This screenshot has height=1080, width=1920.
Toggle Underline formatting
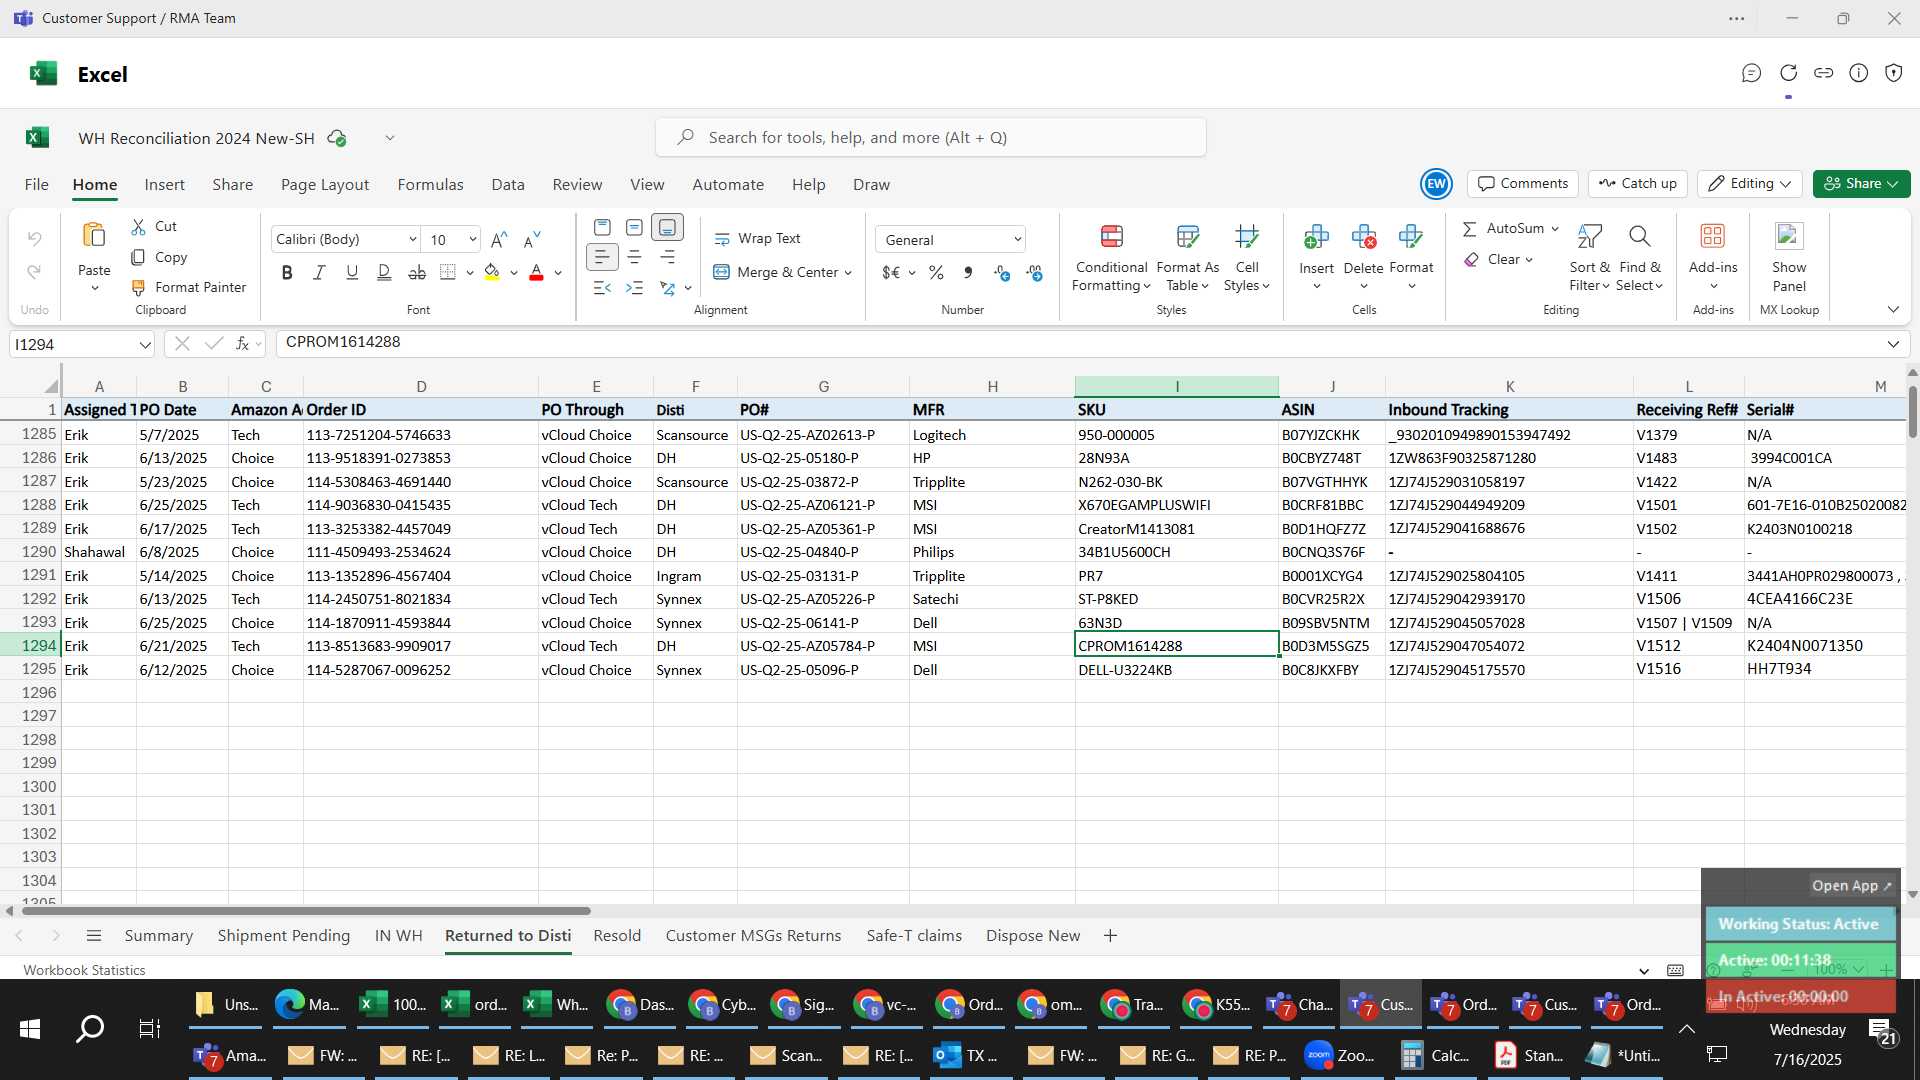tap(351, 272)
